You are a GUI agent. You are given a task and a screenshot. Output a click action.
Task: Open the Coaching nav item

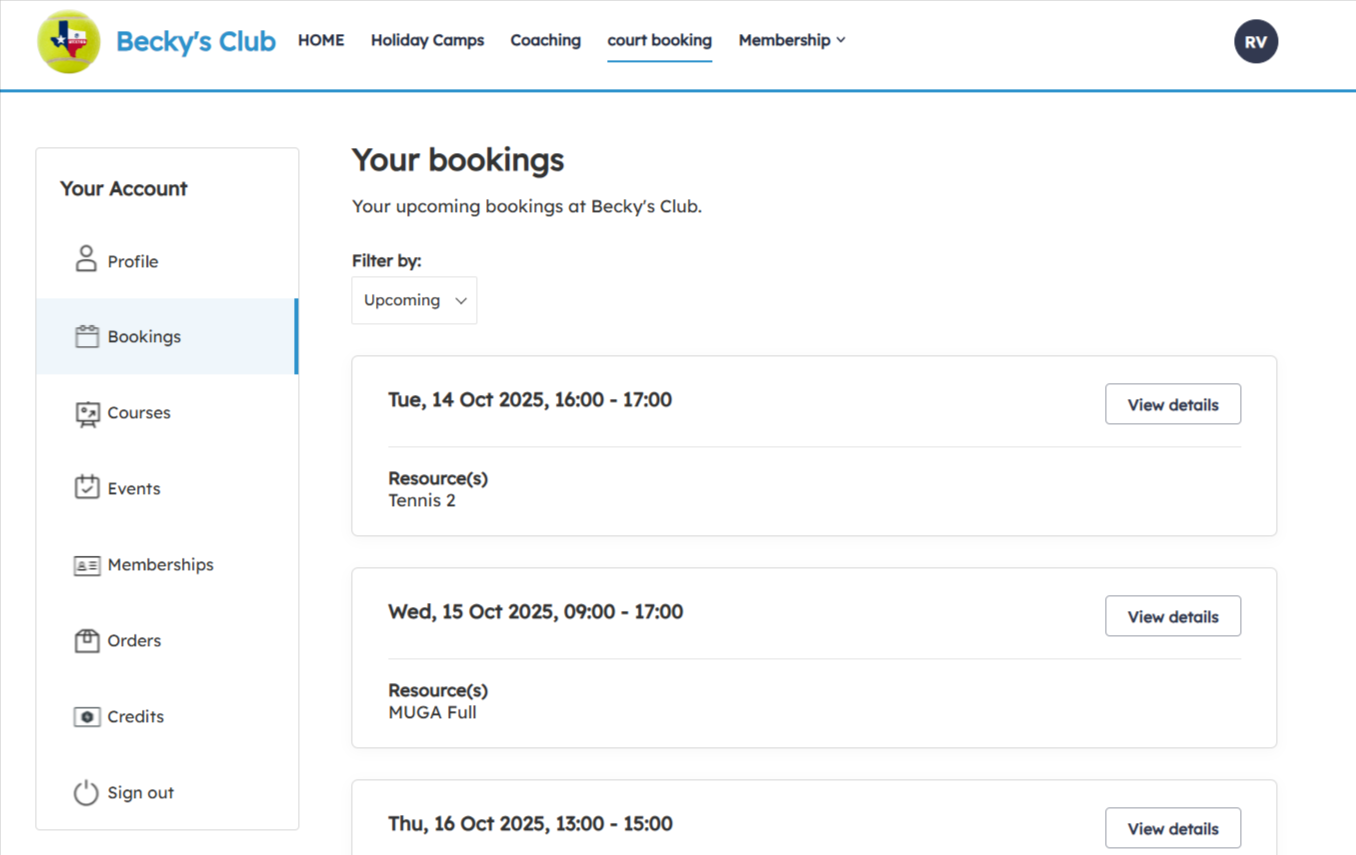click(x=545, y=40)
